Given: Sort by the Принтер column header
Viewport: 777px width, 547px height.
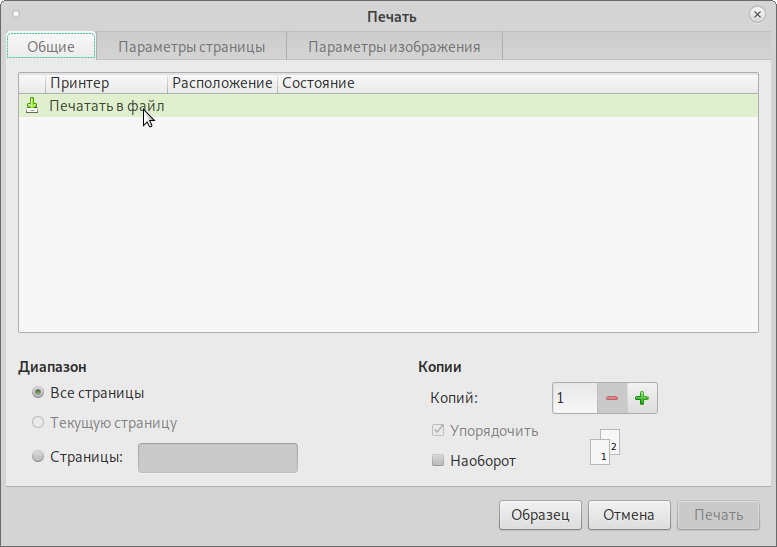Looking at the screenshot, I should click(106, 83).
